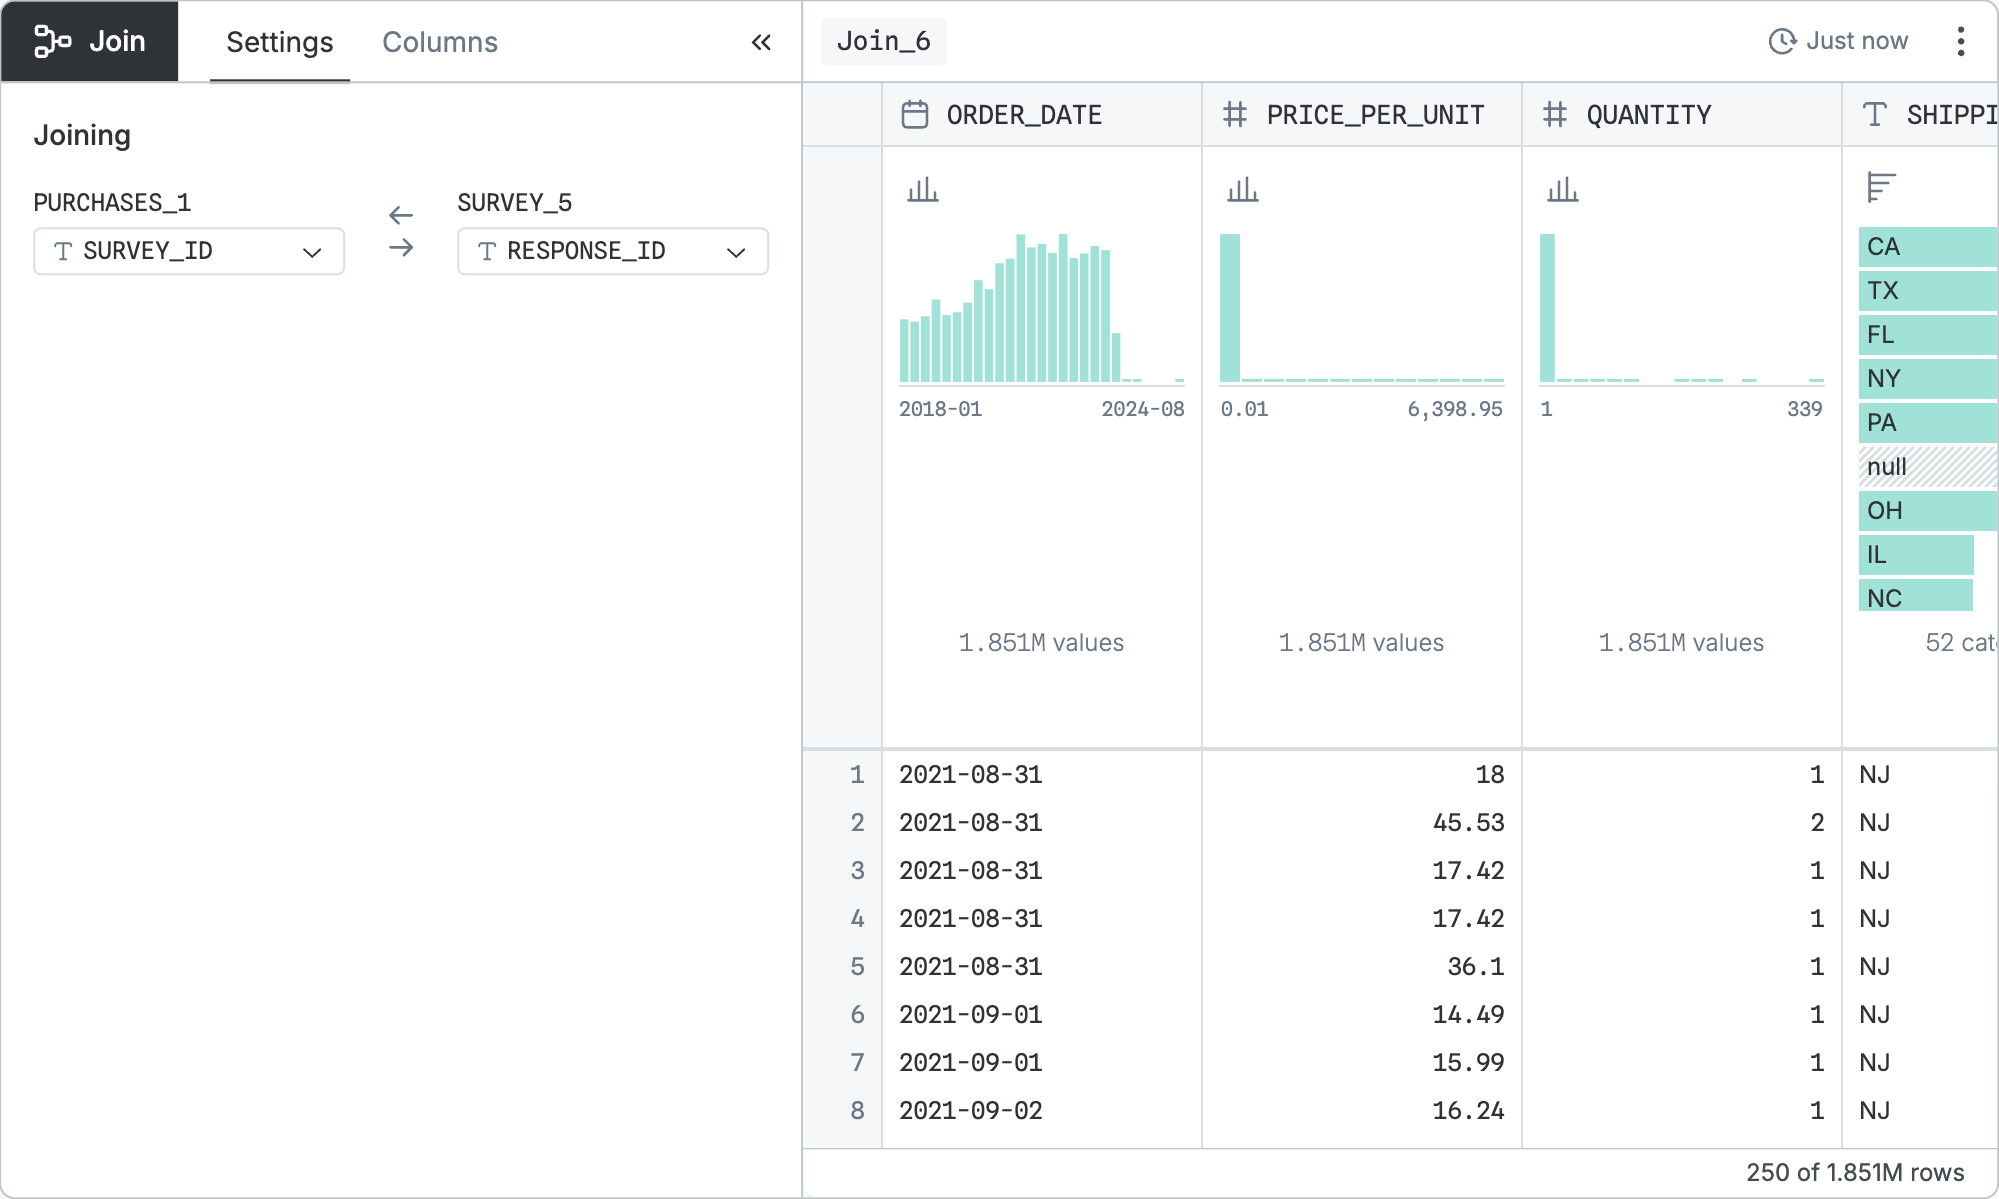Click the ORDER_DATE histogram chart icon

[922, 189]
